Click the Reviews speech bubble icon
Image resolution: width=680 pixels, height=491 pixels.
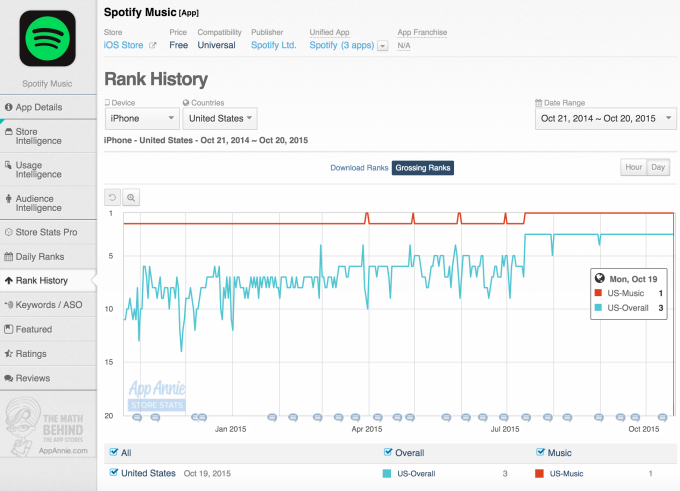(x=9, y=378)
